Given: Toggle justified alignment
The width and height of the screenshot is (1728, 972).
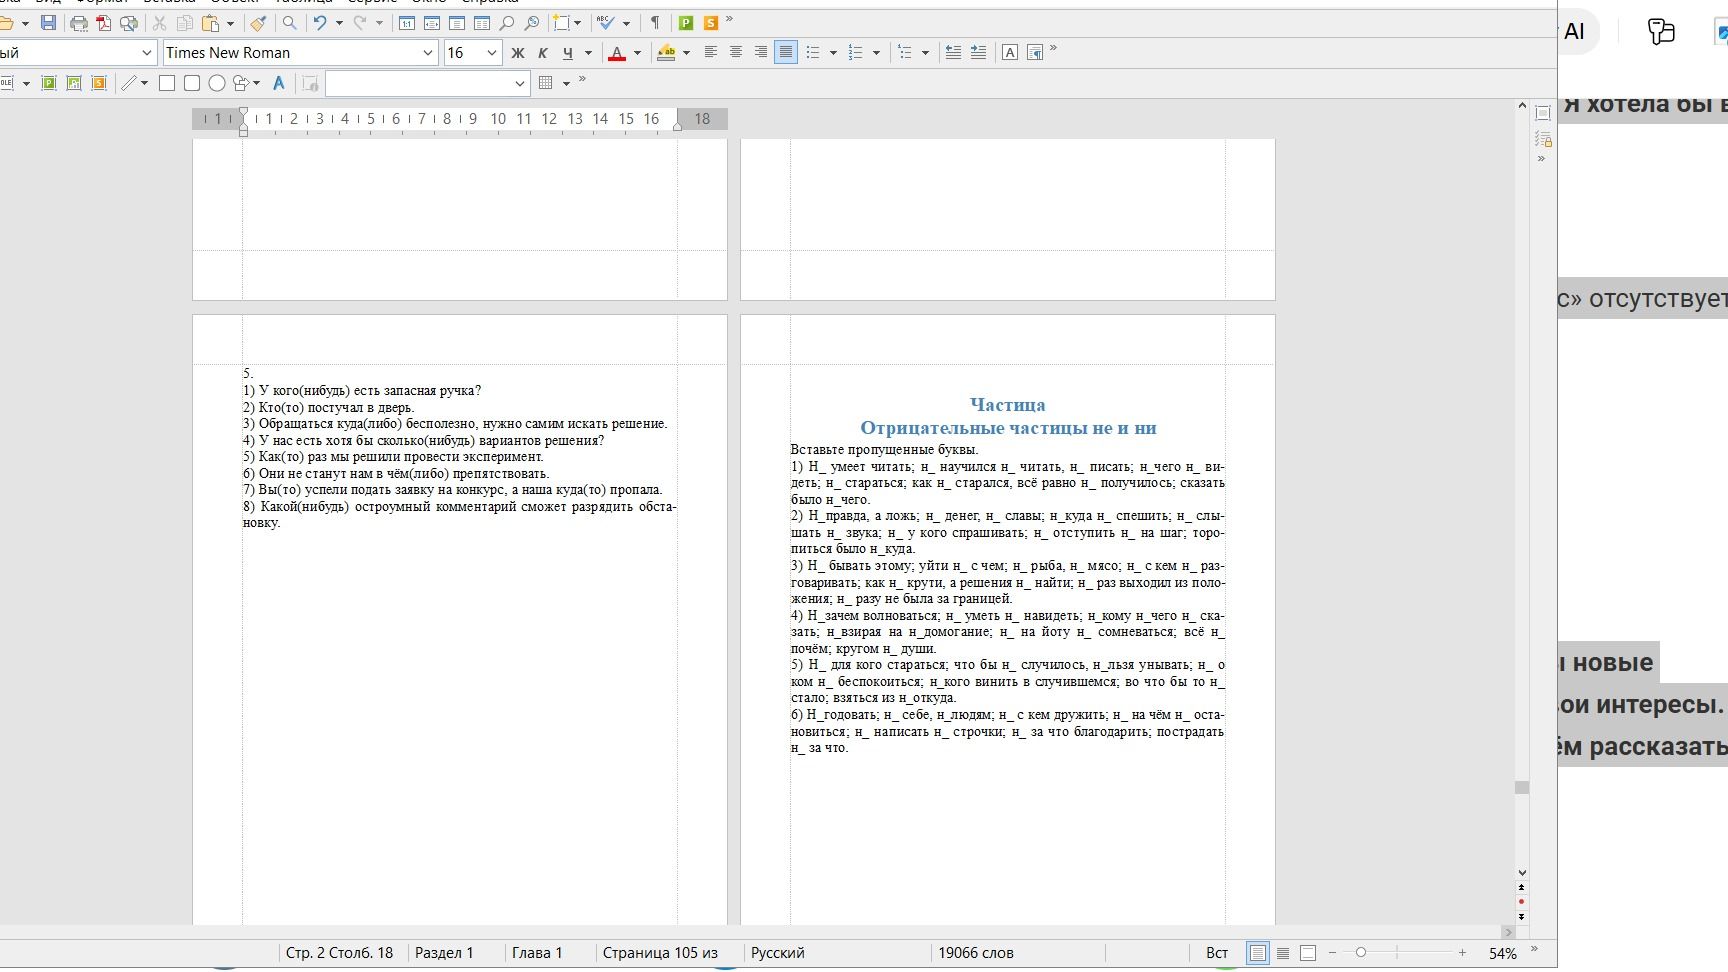Looking at the screenshot, I should click(786, 52).
